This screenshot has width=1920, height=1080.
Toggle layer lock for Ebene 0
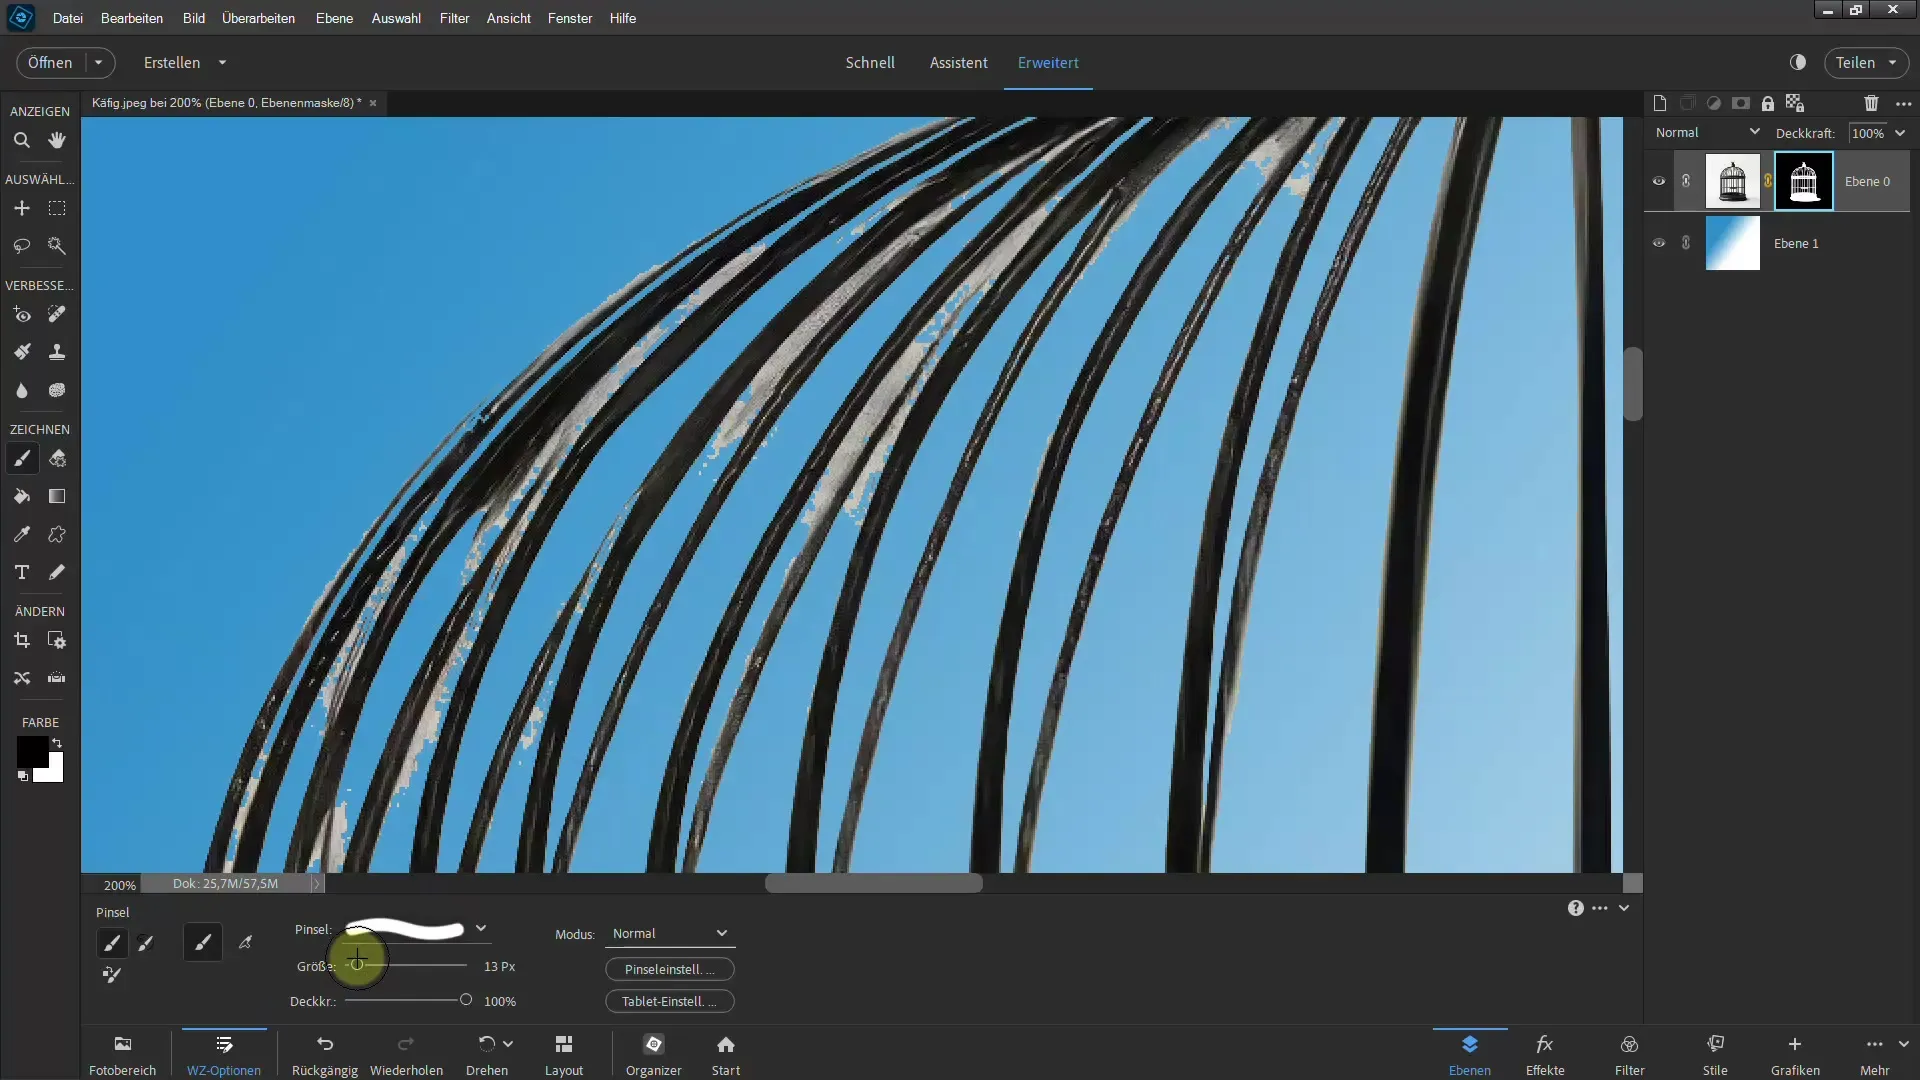pyautogui.click(x=1685, y=181)
